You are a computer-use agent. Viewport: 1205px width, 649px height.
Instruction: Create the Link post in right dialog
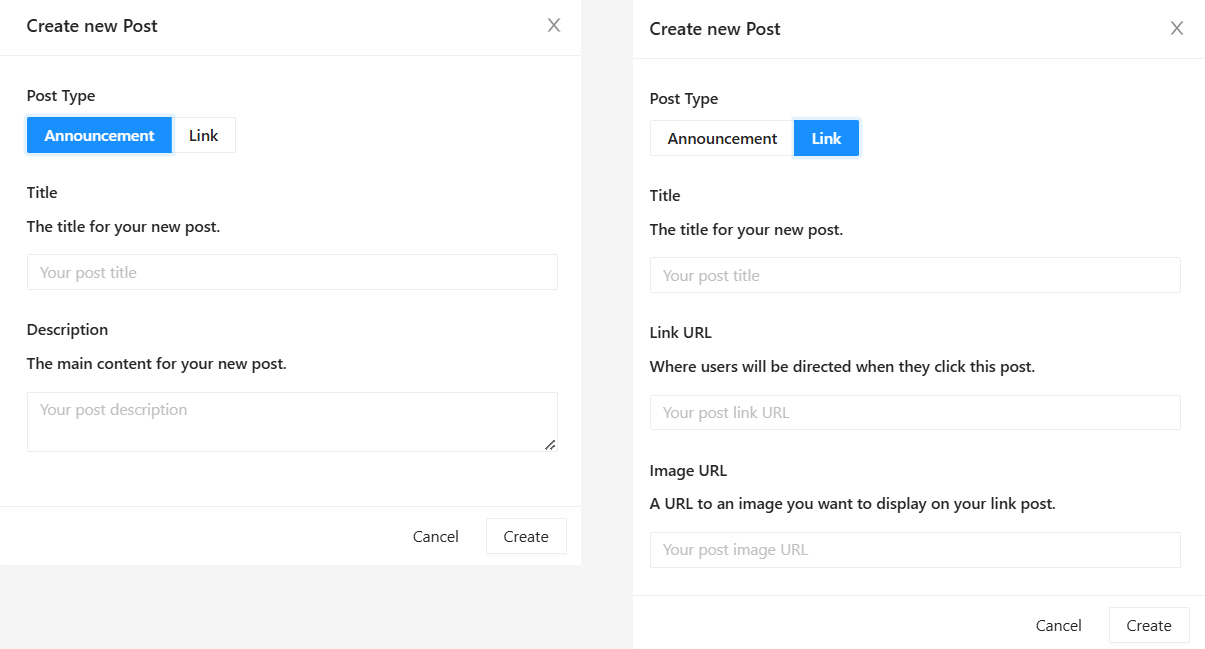[1149, 625]
